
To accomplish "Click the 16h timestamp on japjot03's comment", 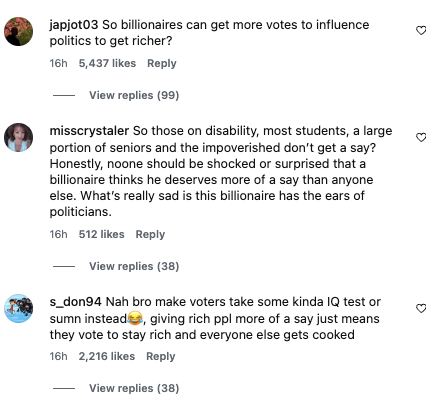I will click(58, 63).
